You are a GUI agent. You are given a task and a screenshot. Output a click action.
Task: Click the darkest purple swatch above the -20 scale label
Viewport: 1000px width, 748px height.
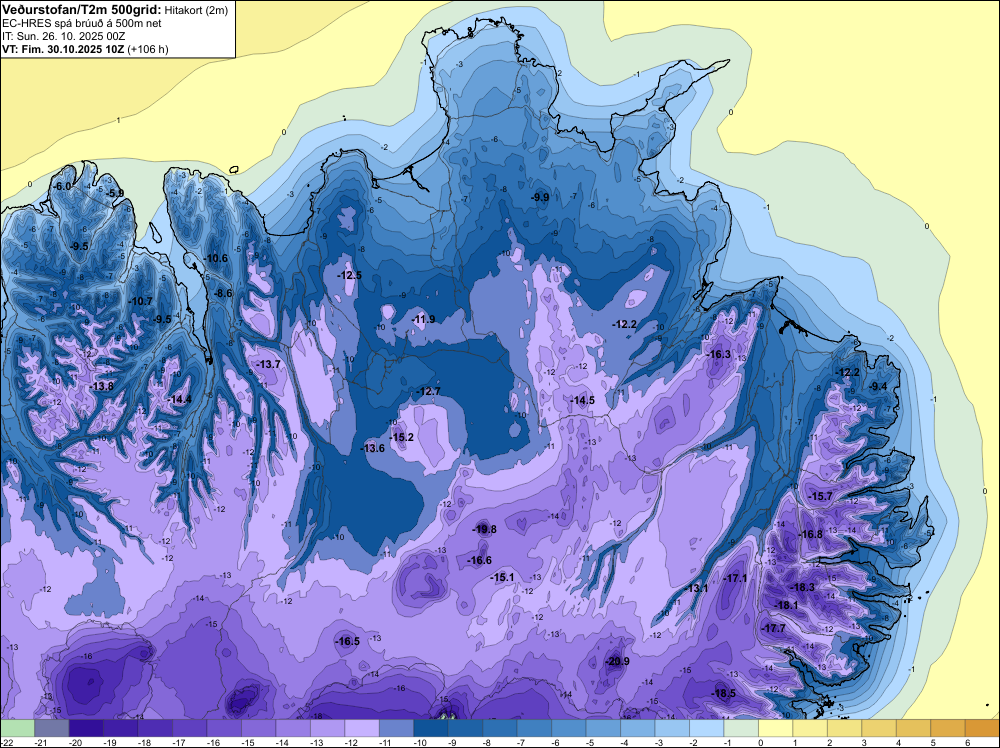(86, 728)
